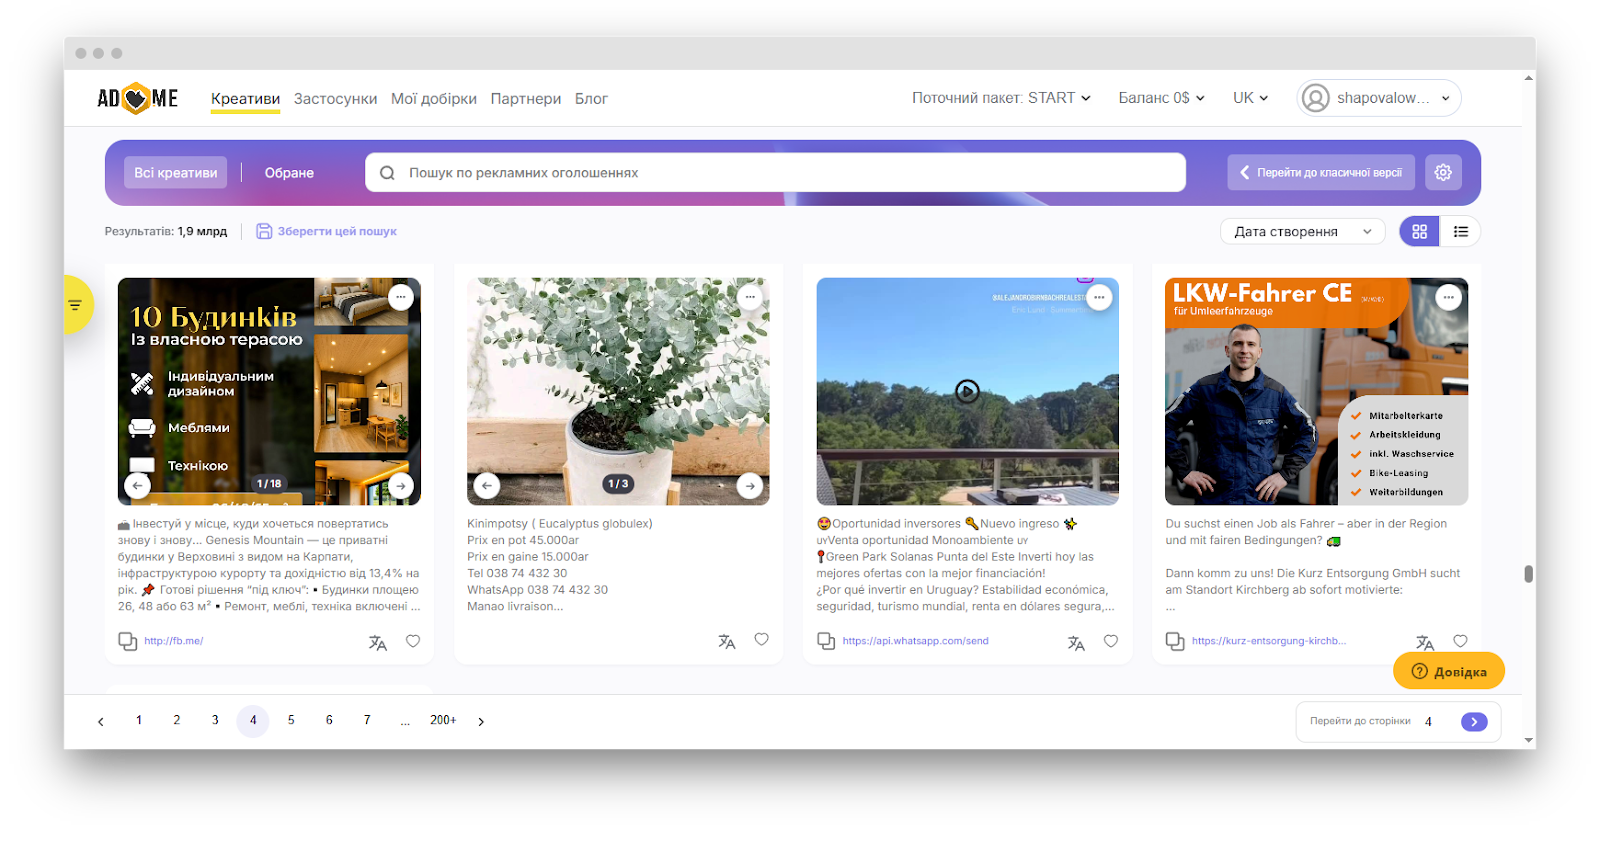1600x841 pixels.
Task: Play the Uruguay landscape video
Action: click(967, 391)
